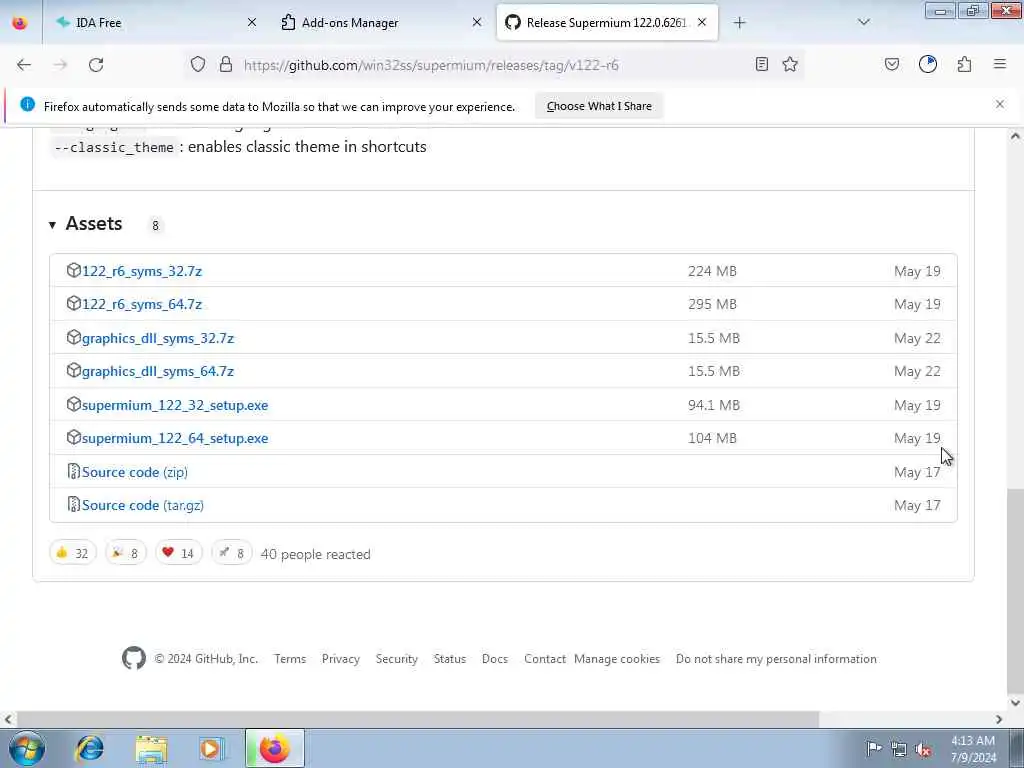Open Contact footer link
1024x768 pixels.
click(x=545, y=659)
